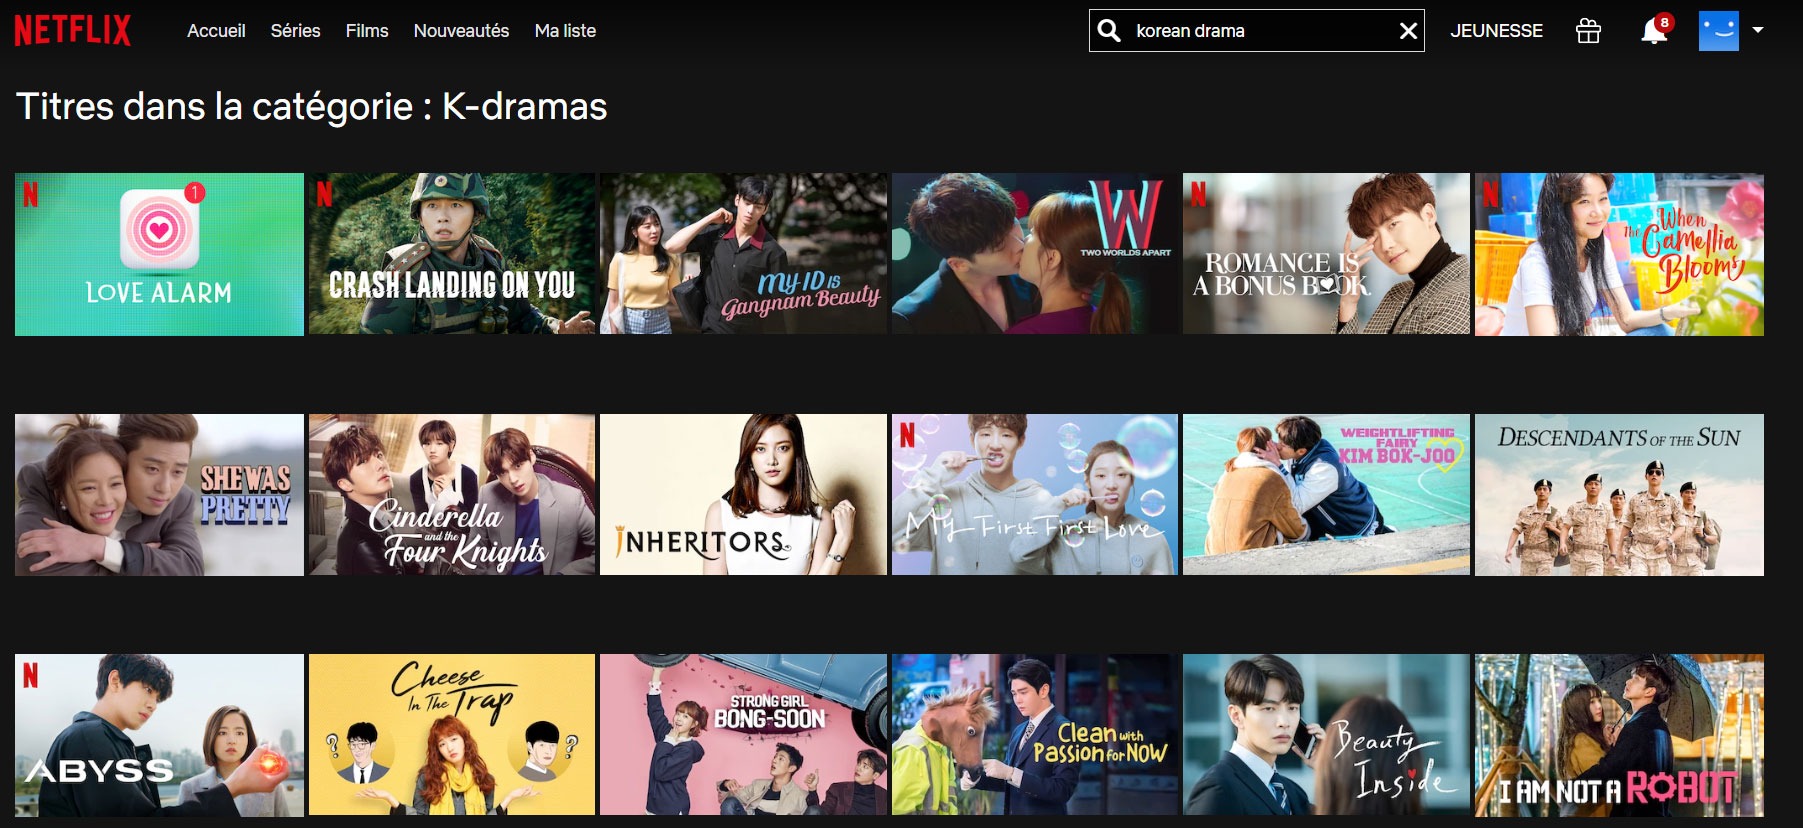Open She Was Pretty
Screen dimensions: 1803x828
(159, 495)
